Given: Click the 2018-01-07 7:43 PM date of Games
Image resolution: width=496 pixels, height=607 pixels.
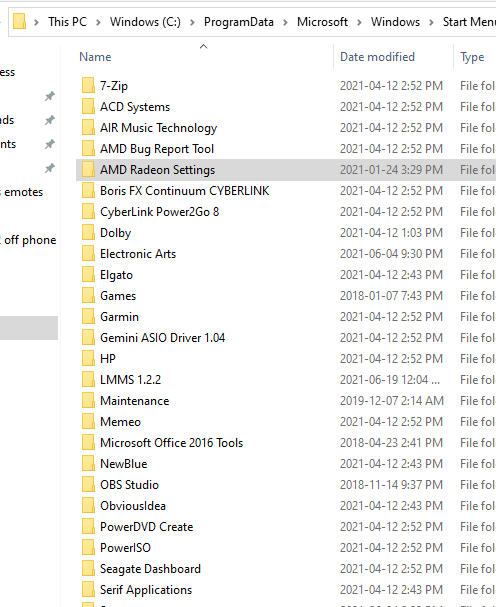Looking at the screenshot, I should [391, 295].
